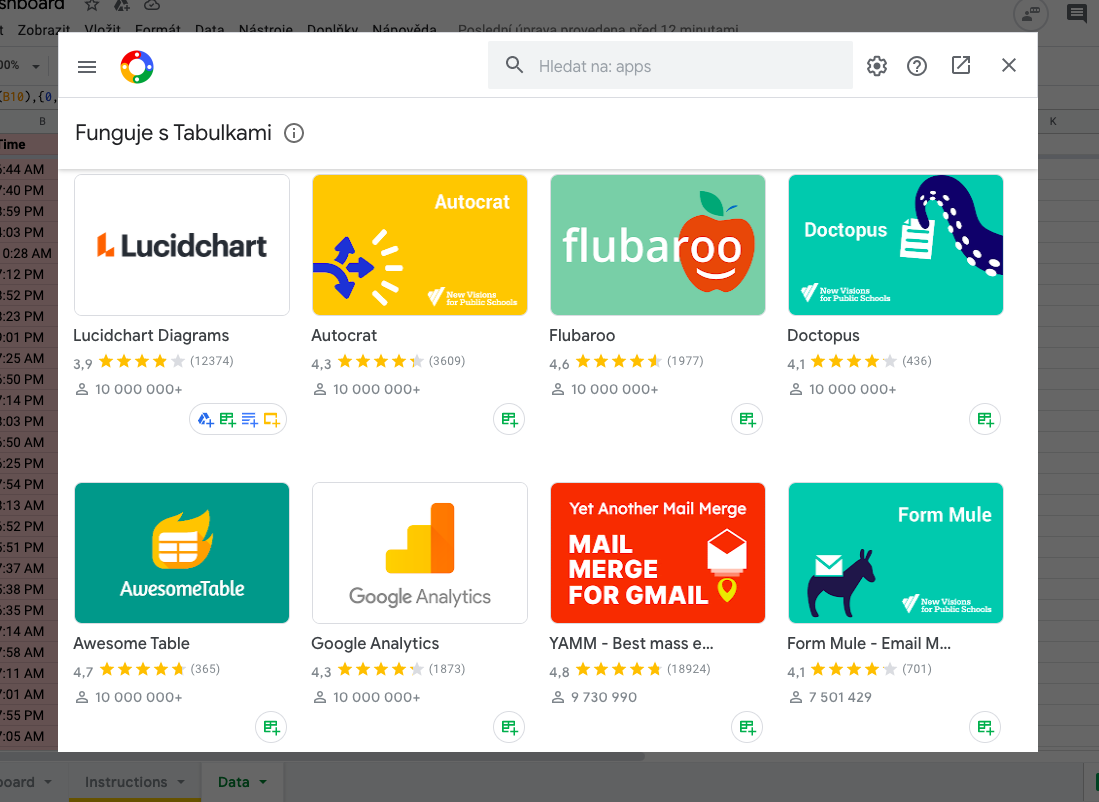
Task: Open the marketplace hamburger menu
Action: tap(87, 67)
